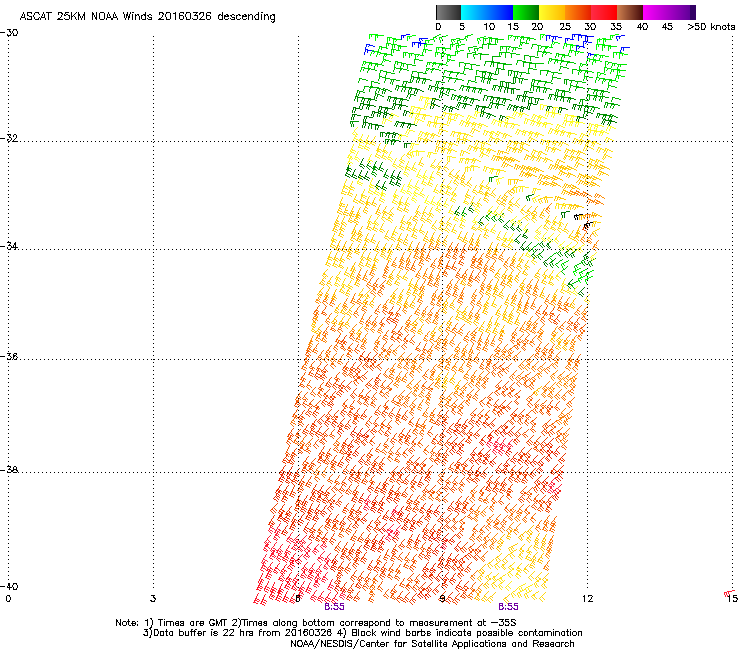Click the black contaminated wind barbs near 12E
The width and height of the screenshot is (740, 650).
pyautogui.click(x=583, y=221)
